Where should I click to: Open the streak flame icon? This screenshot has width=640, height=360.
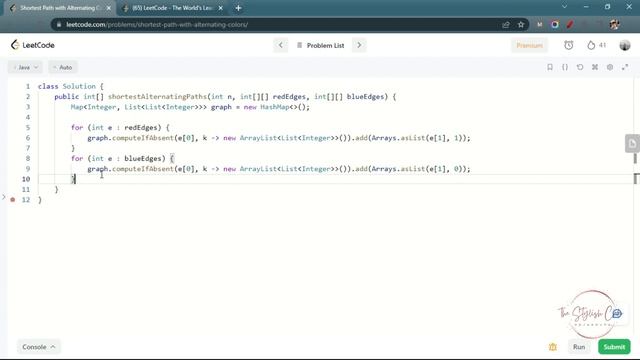click(591, 45)
